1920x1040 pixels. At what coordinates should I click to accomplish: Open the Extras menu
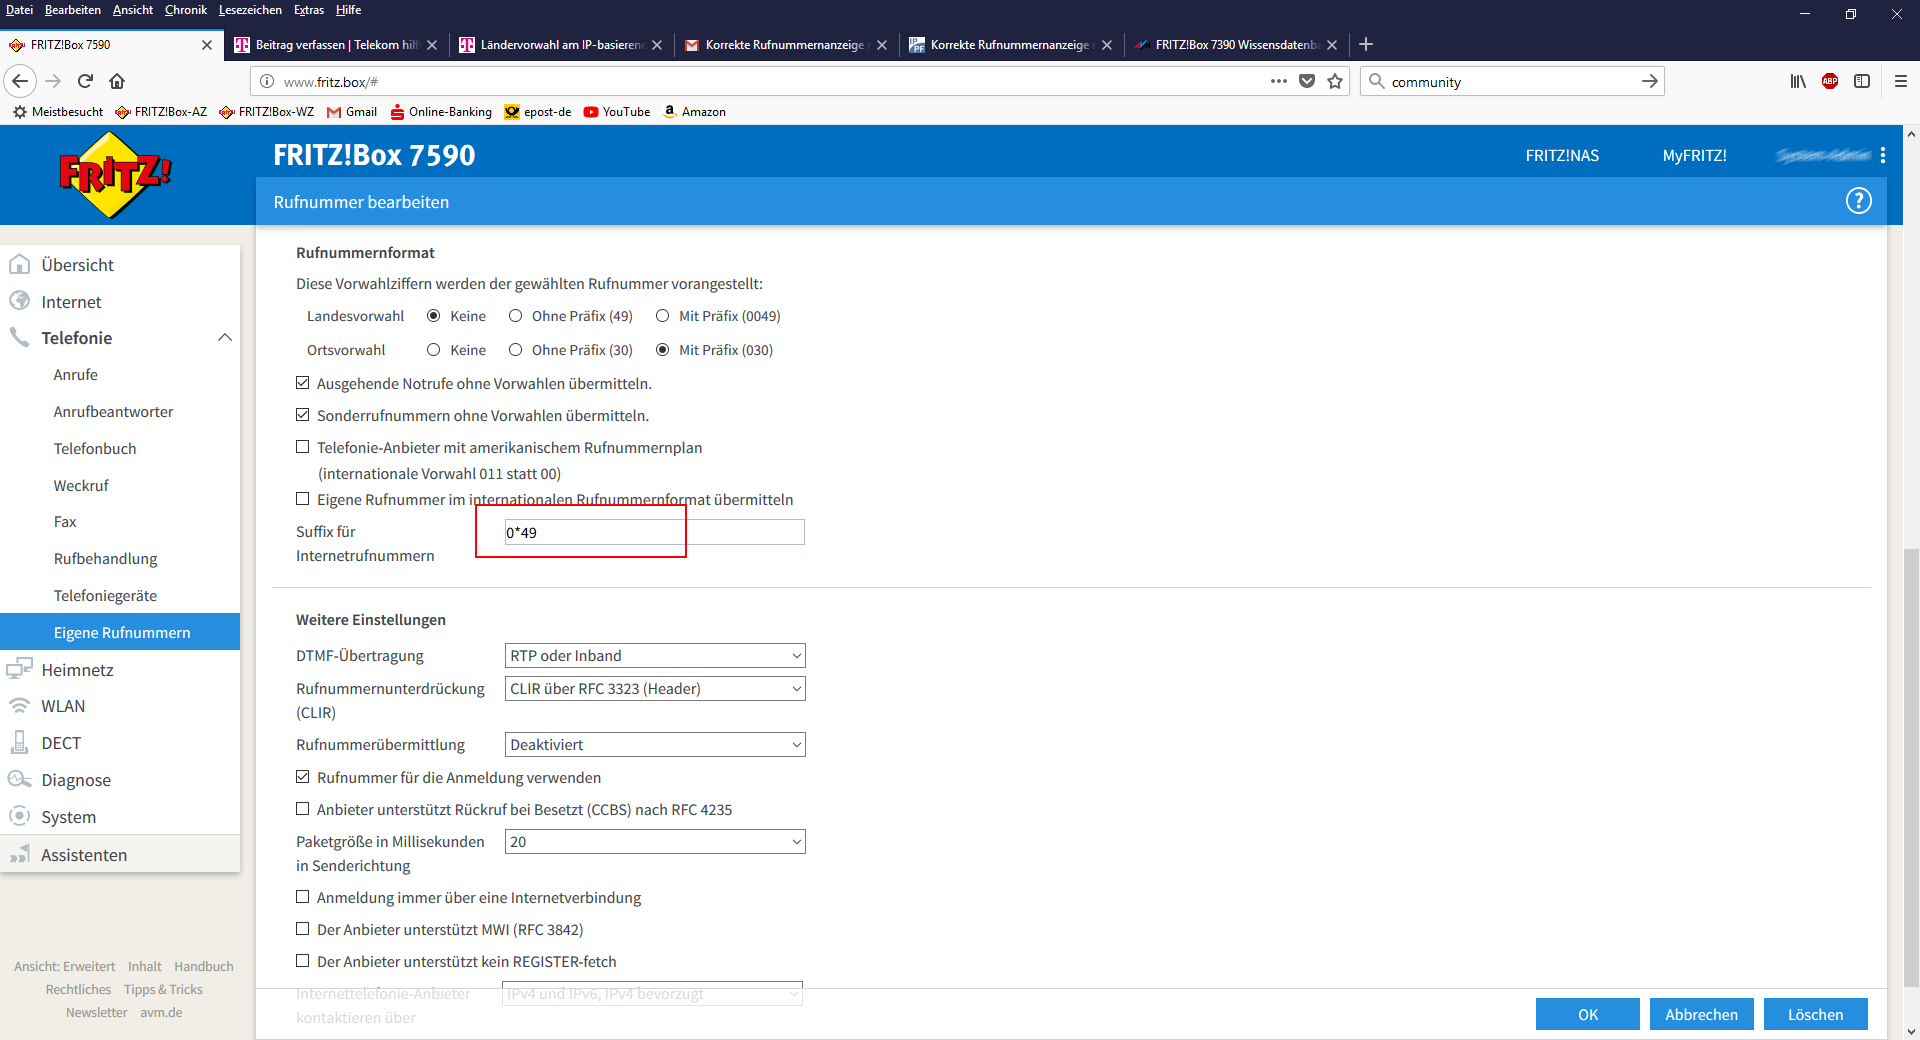pos(309,10)
